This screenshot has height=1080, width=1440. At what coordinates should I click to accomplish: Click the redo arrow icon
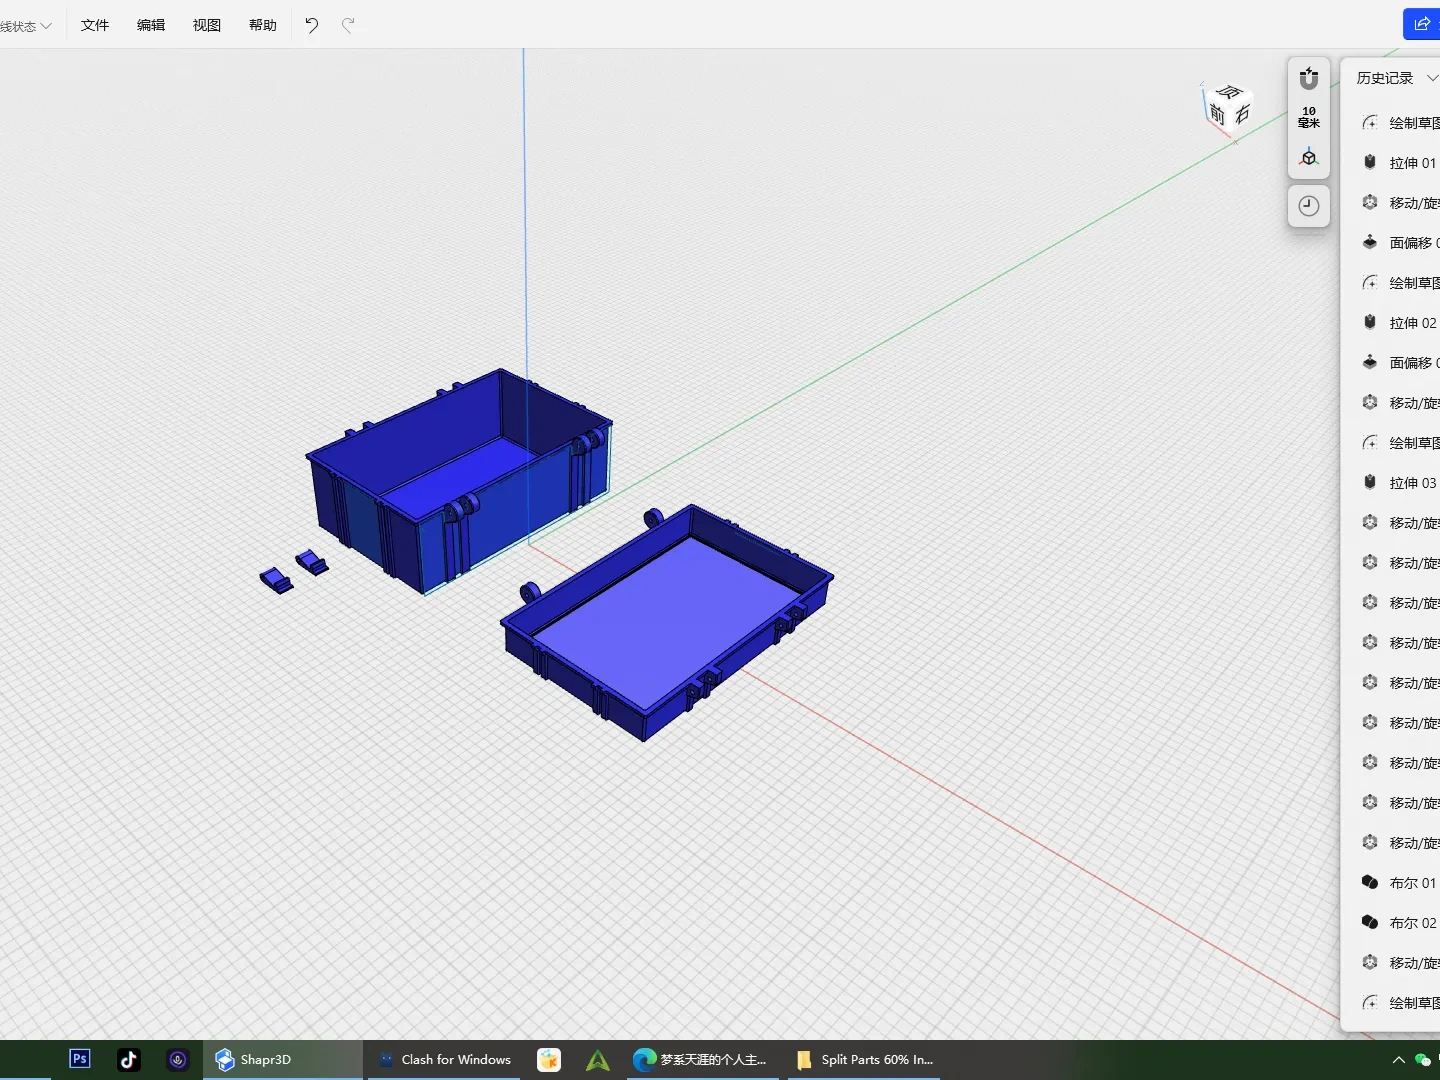click(348, 25)
